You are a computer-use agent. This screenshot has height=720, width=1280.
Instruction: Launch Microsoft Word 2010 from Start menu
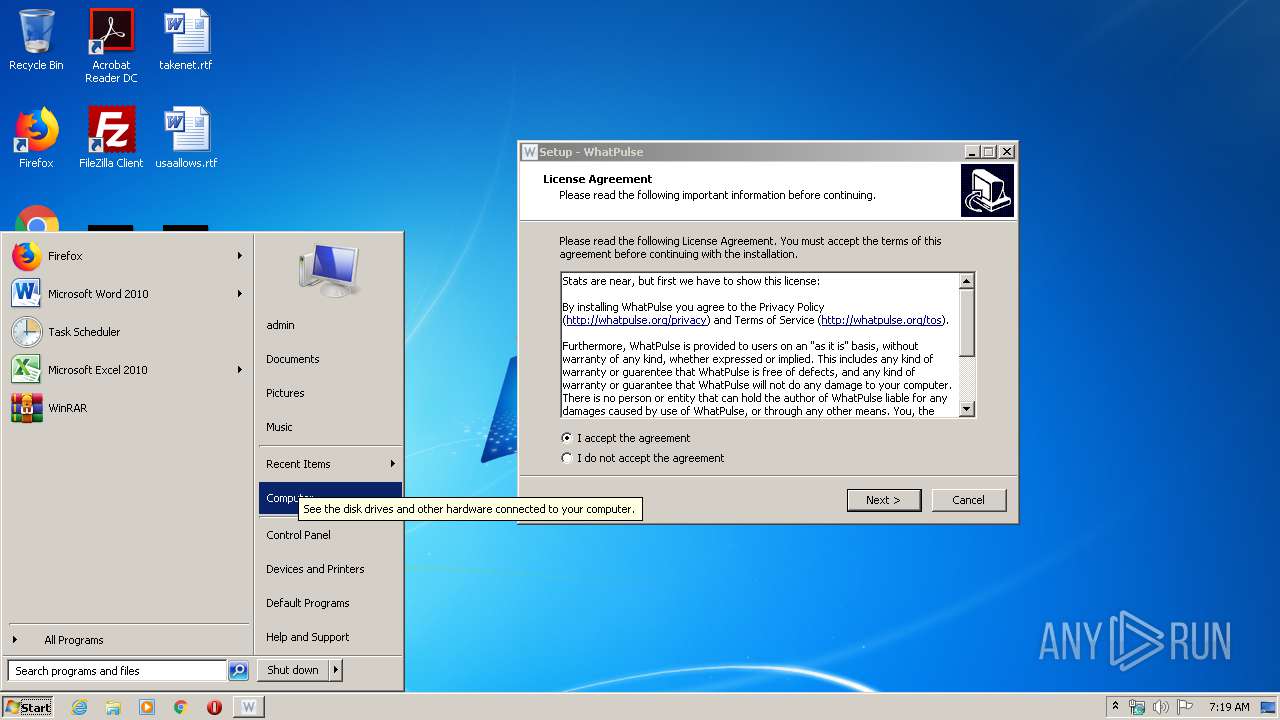point(128,294)
